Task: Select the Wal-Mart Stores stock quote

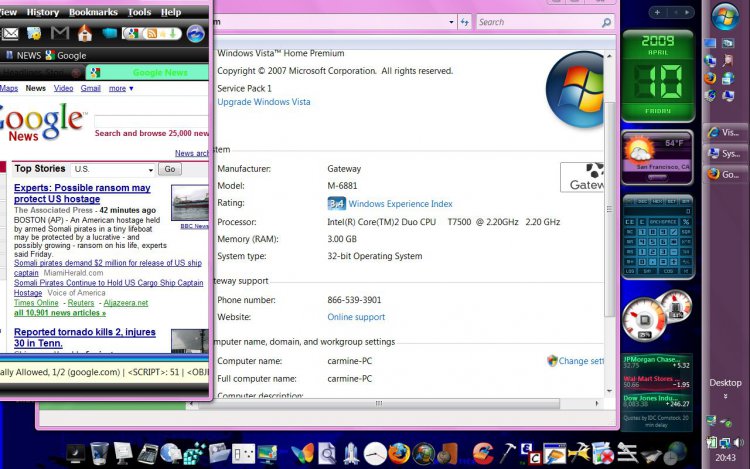Action: click(x=657, y=381)
